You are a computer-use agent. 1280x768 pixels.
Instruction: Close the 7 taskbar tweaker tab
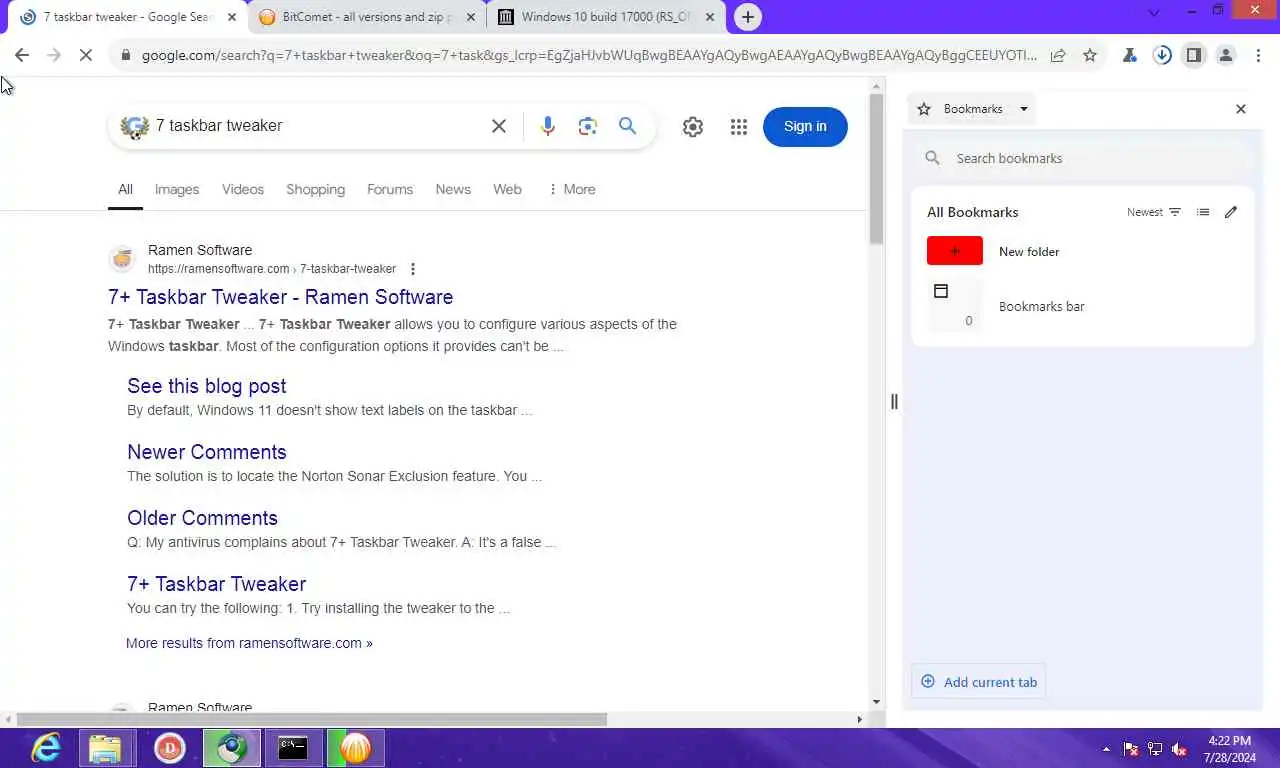click(232, 17)
